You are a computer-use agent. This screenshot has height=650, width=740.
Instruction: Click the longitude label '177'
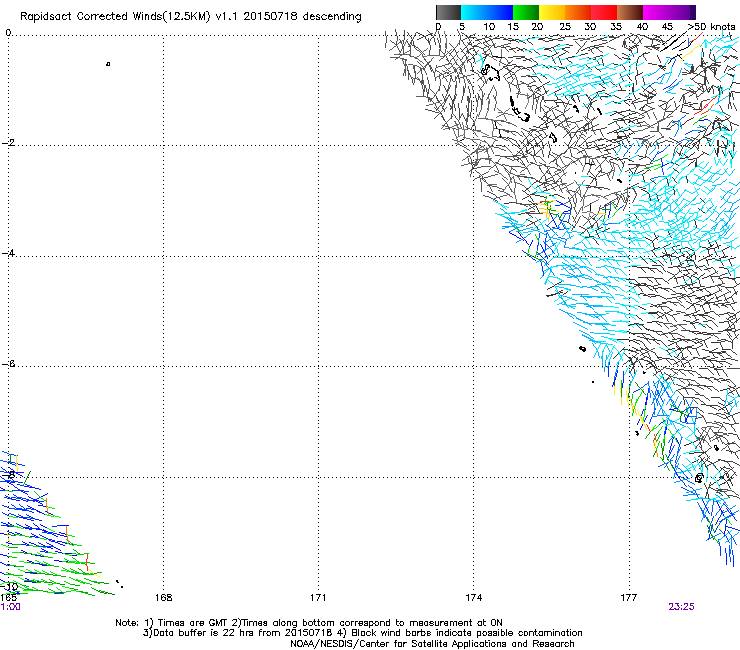point(629,598)
